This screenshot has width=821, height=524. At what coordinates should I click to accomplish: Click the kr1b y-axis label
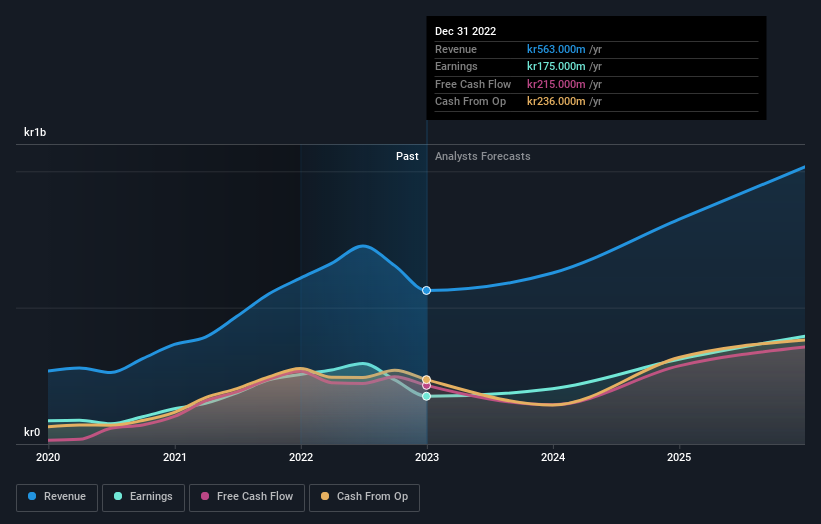coord(35,132)
